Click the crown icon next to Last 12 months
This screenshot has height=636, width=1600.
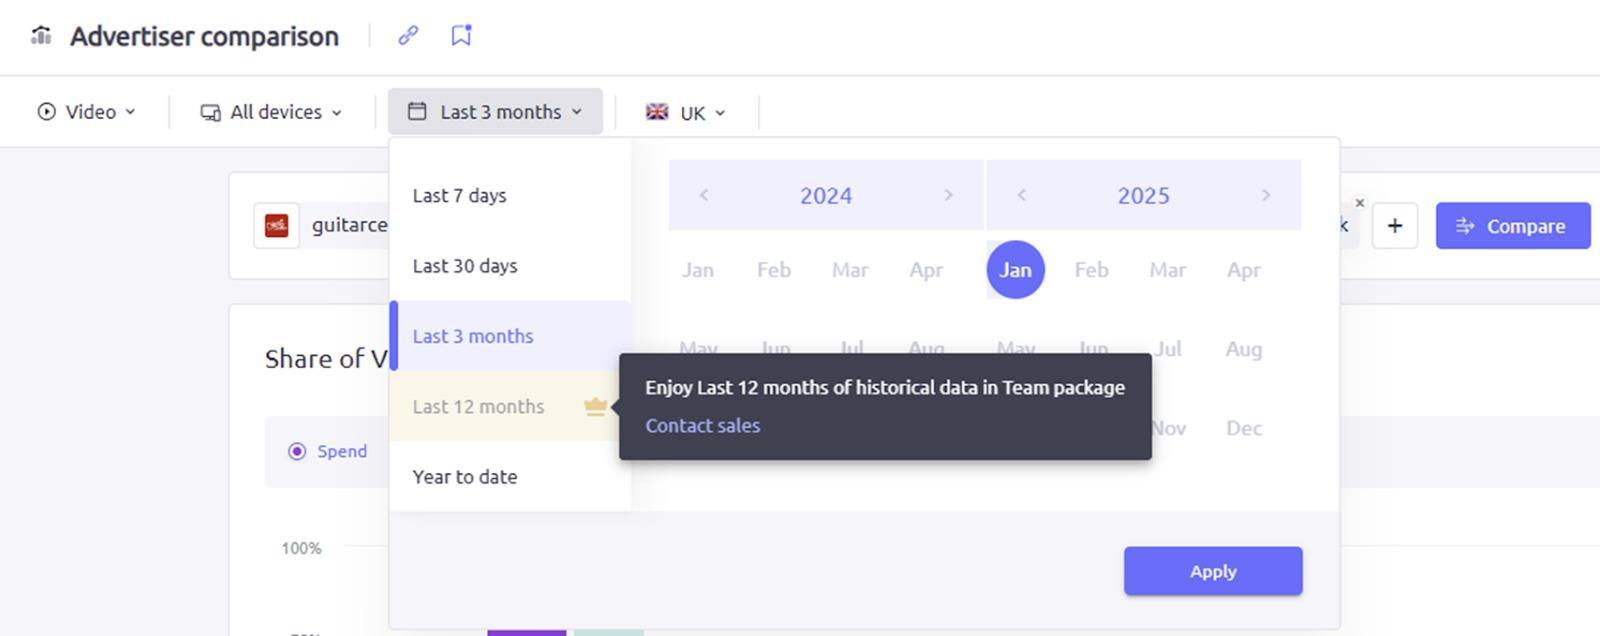(597, 406)
